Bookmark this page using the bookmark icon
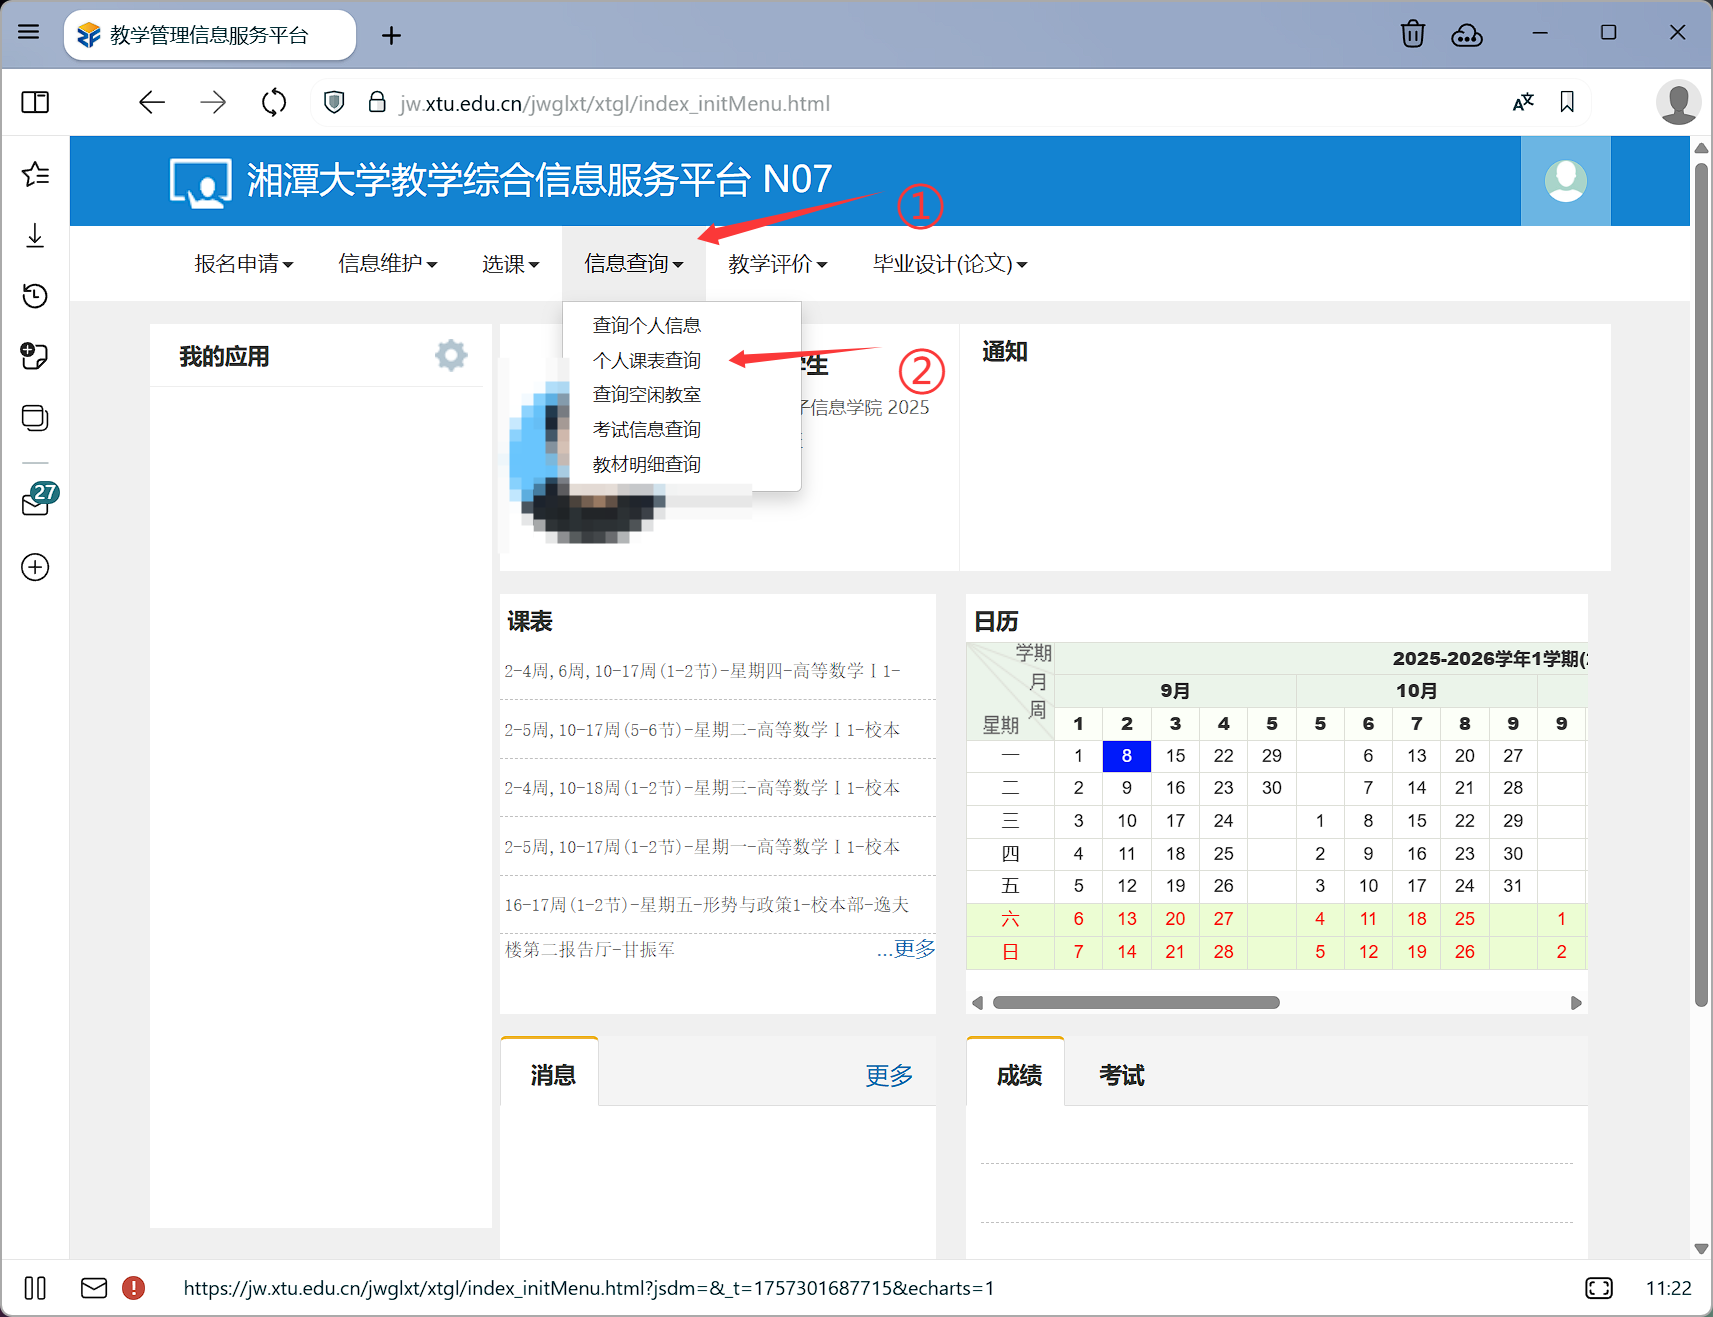This screenshot has height=1317, width=1713. (1567, 103)
